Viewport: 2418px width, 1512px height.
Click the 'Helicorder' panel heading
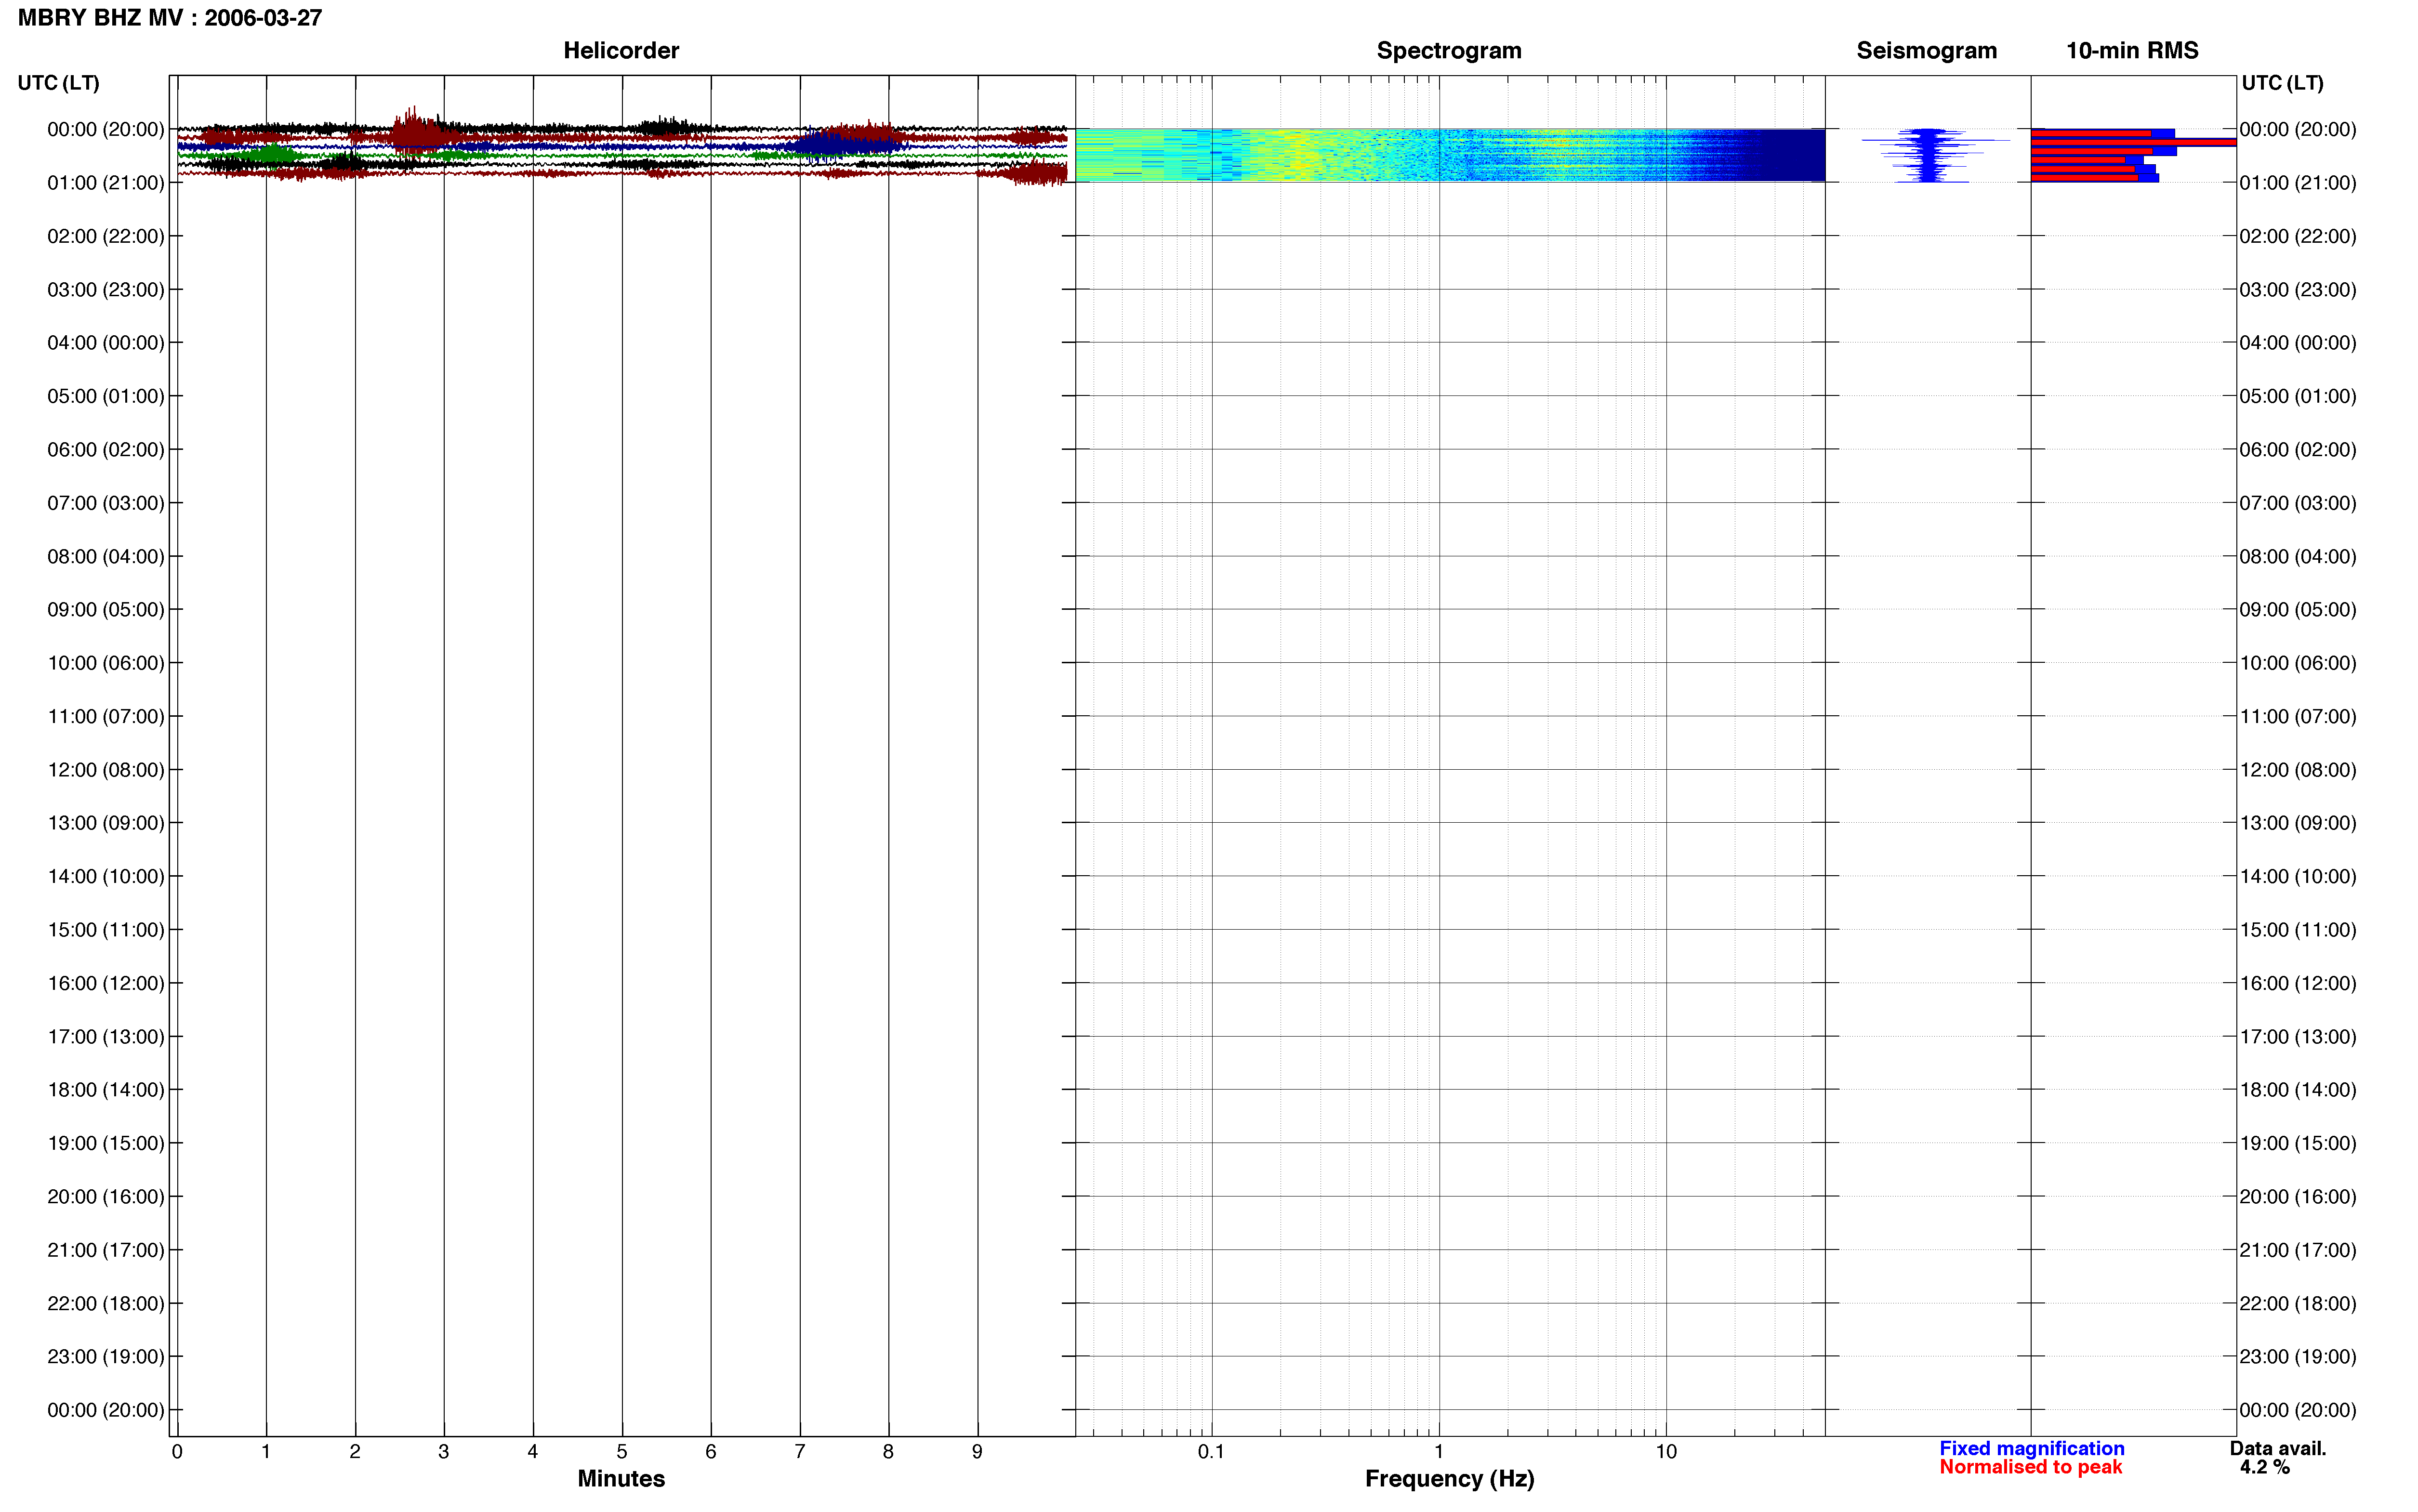pos(621,51)
